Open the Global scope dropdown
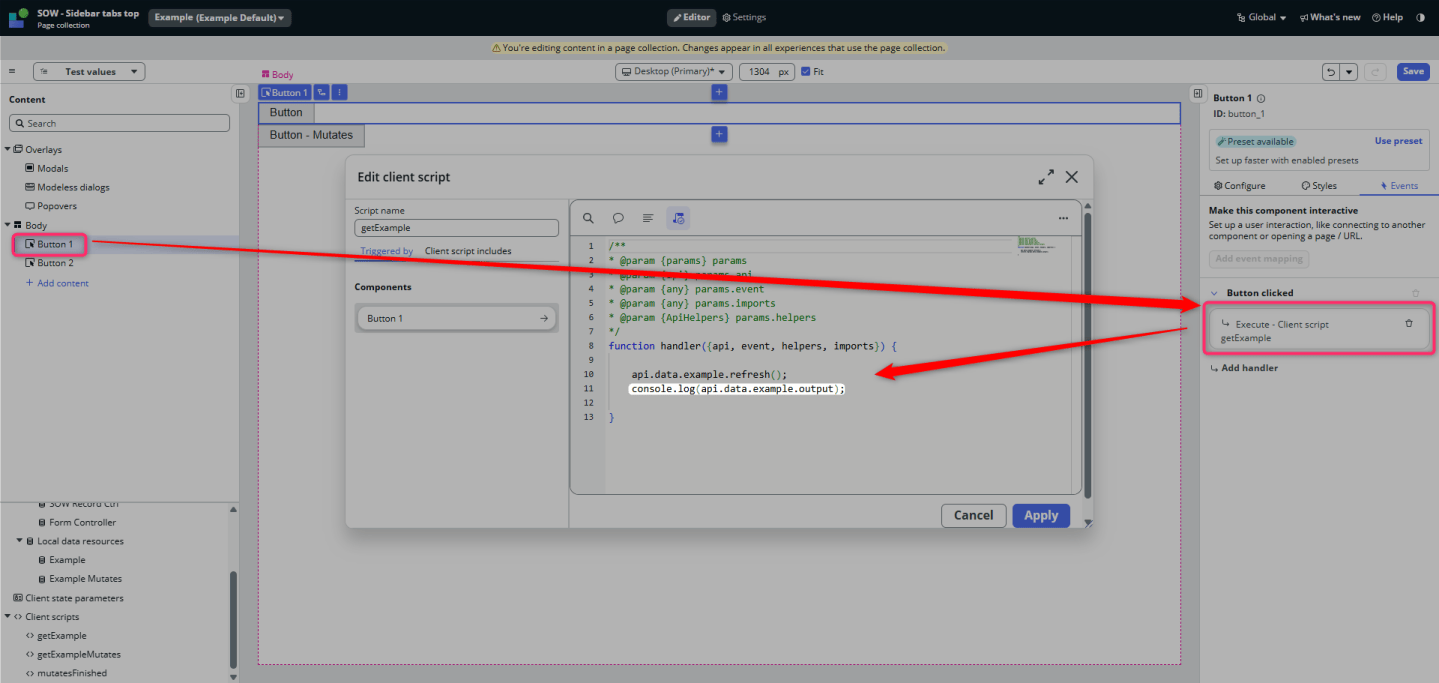Viewport: 1439px width, 683px height. 1261,17
